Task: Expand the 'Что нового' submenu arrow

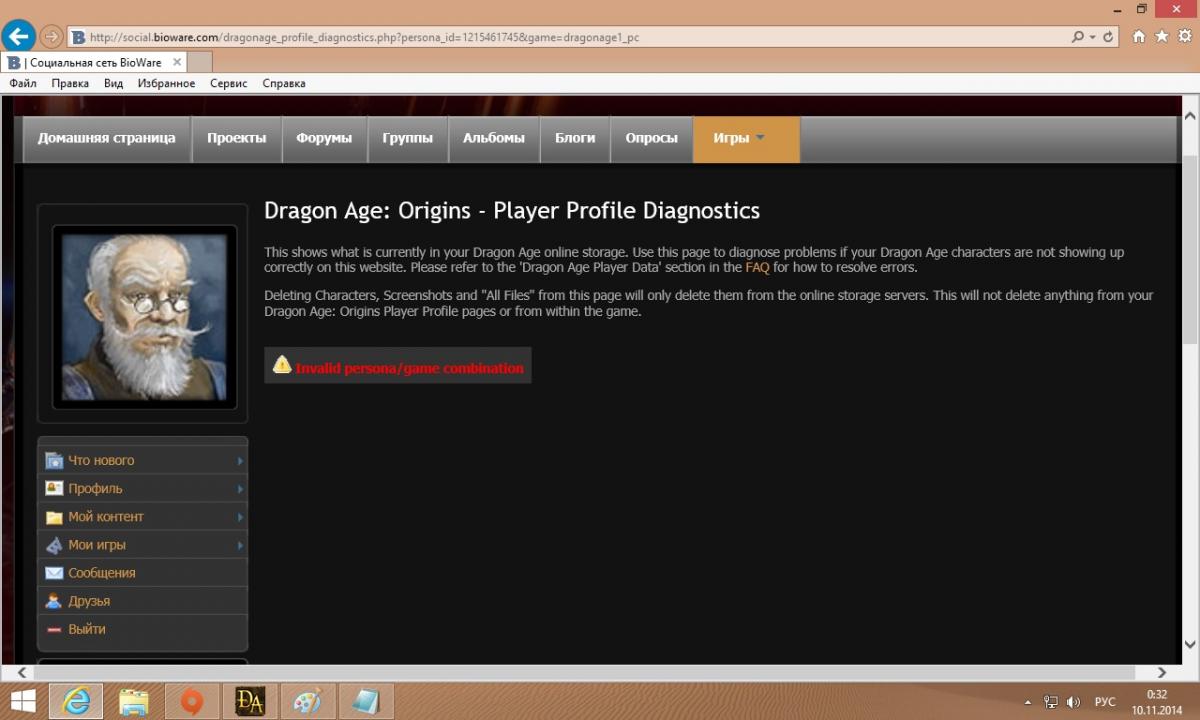Action: 240,461
